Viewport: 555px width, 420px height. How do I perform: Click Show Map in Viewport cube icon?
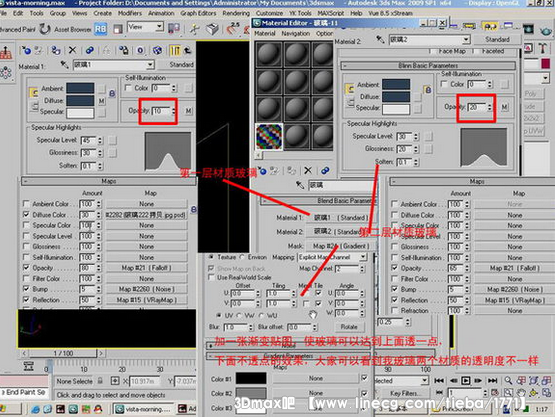pos(157,50)
